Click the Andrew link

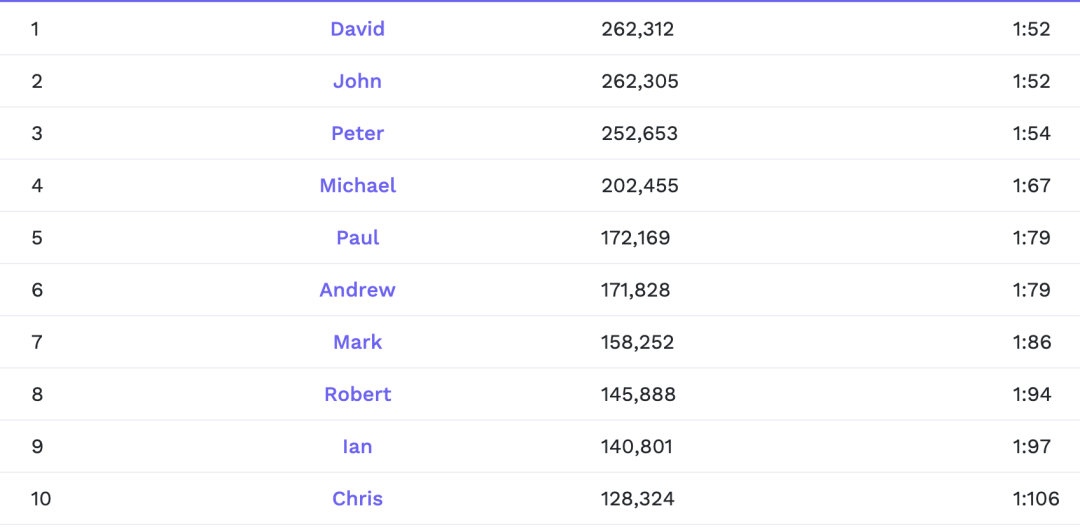tap(357, 290)
